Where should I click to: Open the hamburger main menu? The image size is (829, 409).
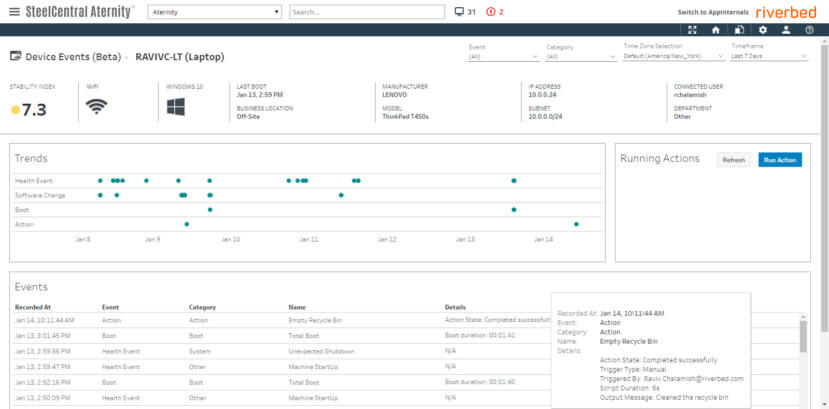tap(15, 12)
